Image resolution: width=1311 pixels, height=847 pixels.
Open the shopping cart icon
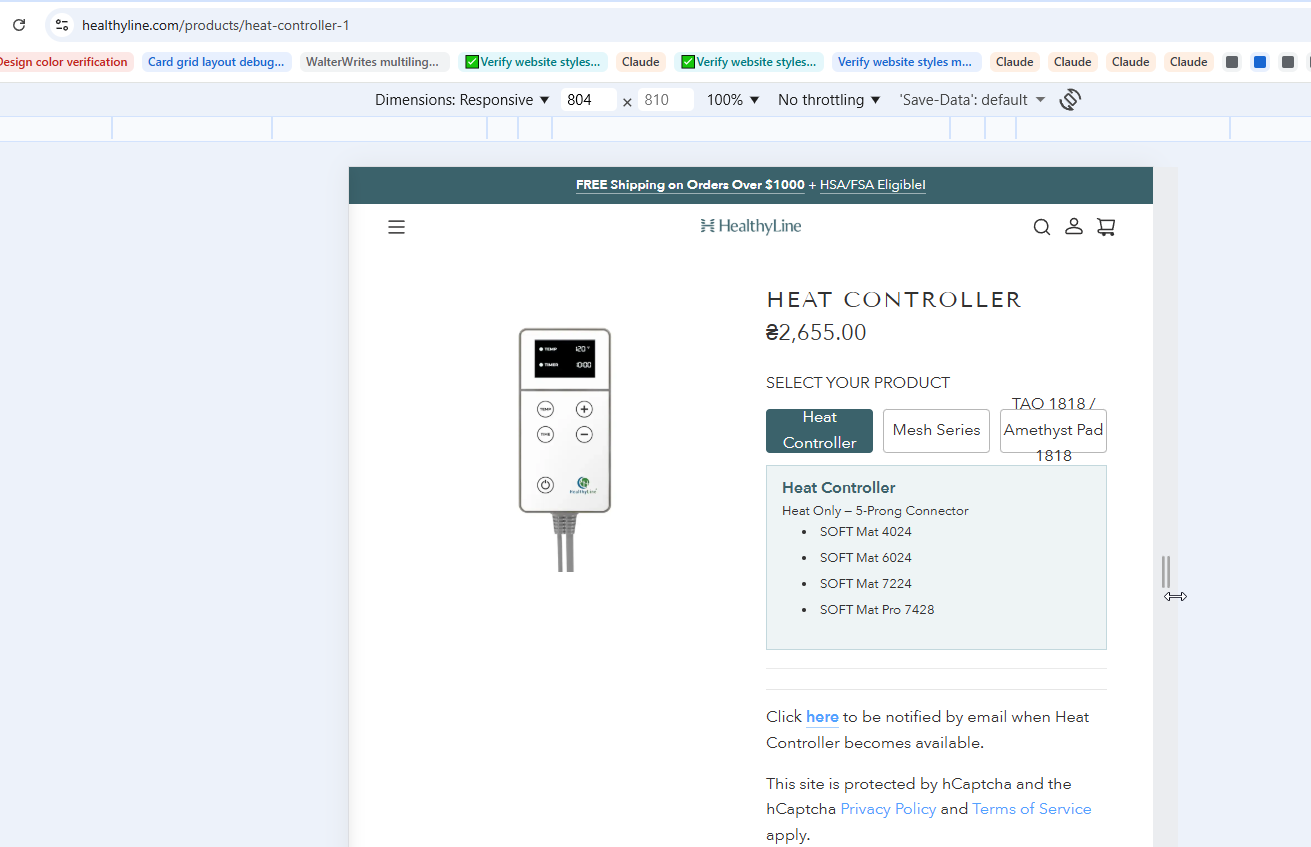[x=1106, y=227]
